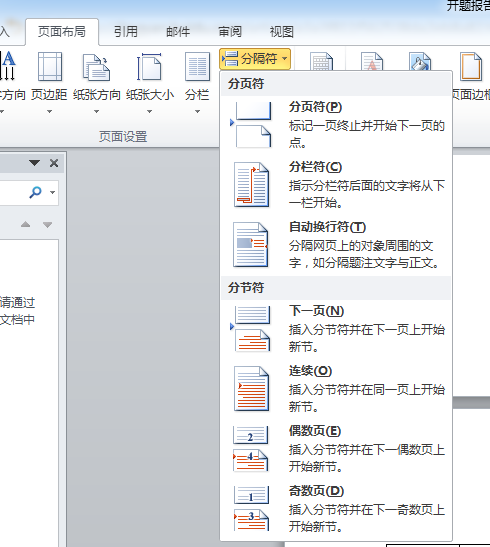Open the navigation pane options arrow
Screen dimensions: 490x547
[x=35, y=163]
